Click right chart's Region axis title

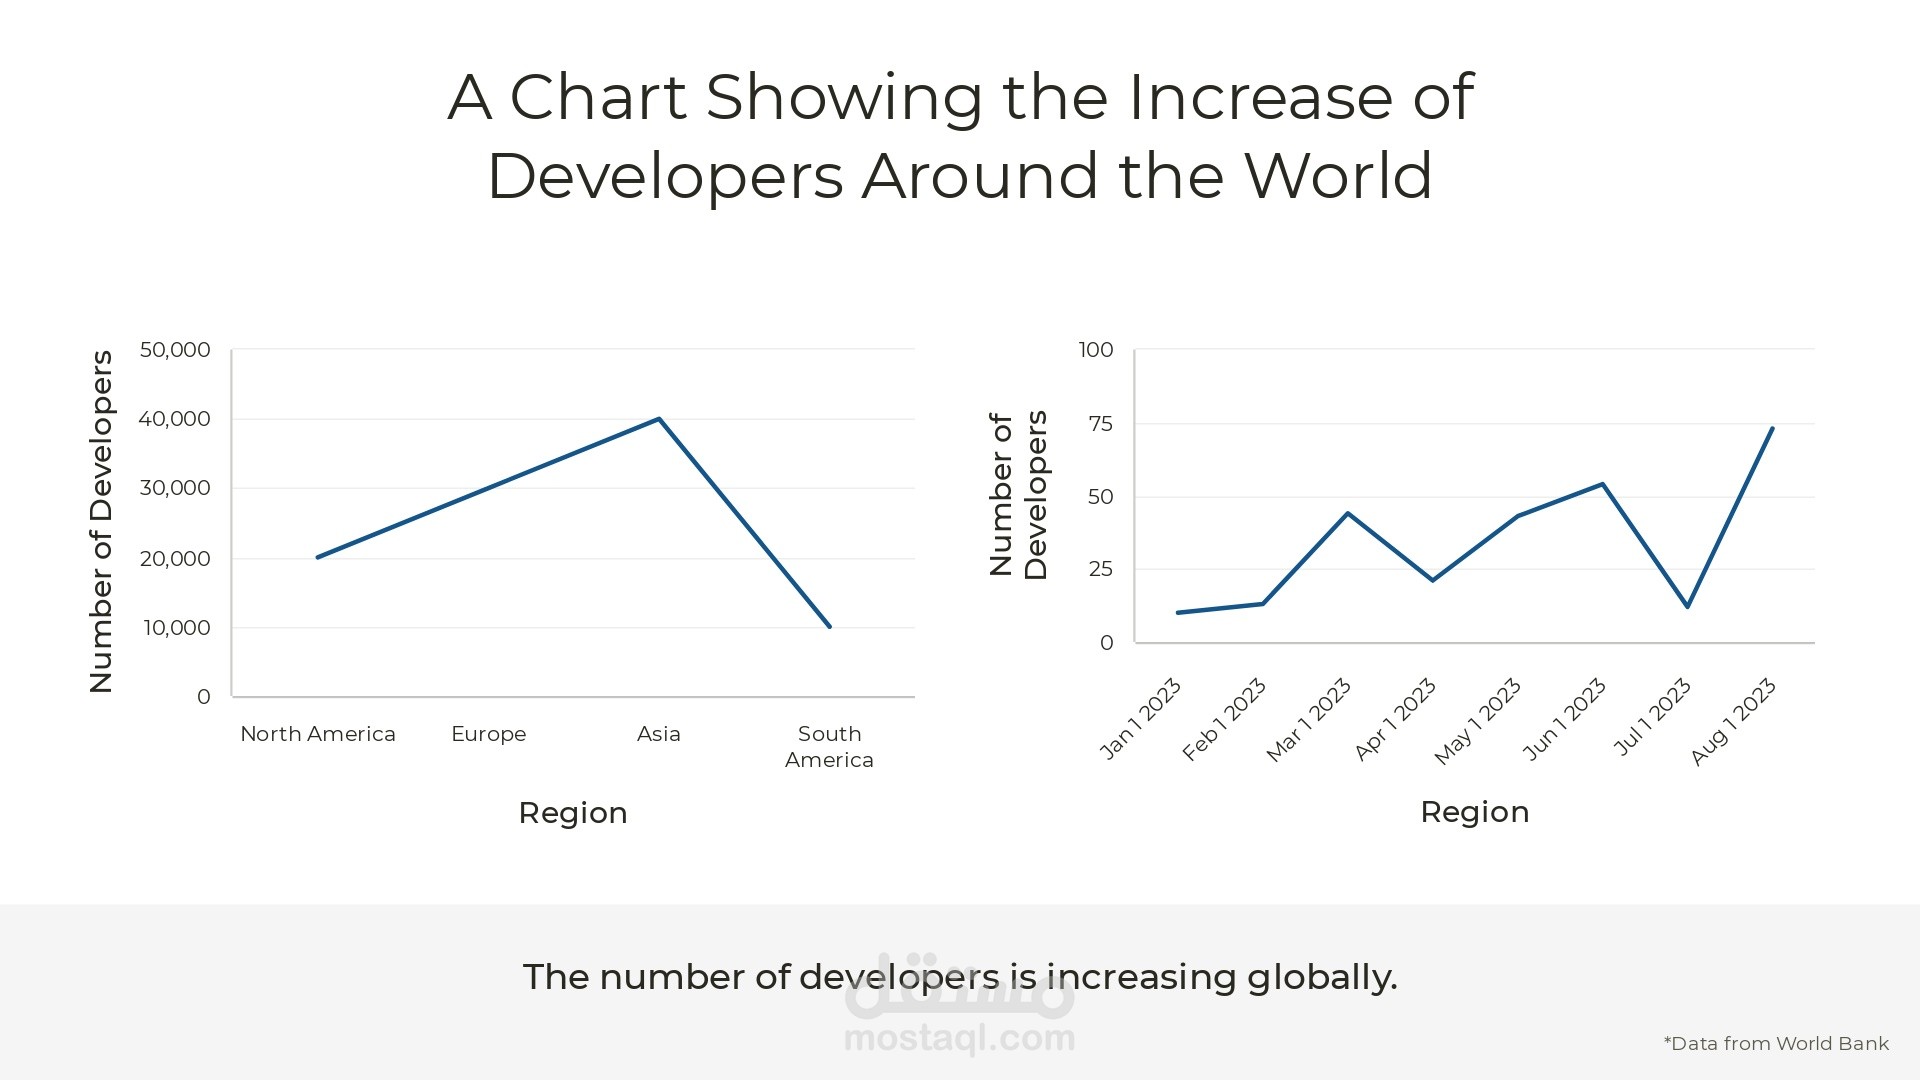pyautogui.click(x=1475, y=812)
